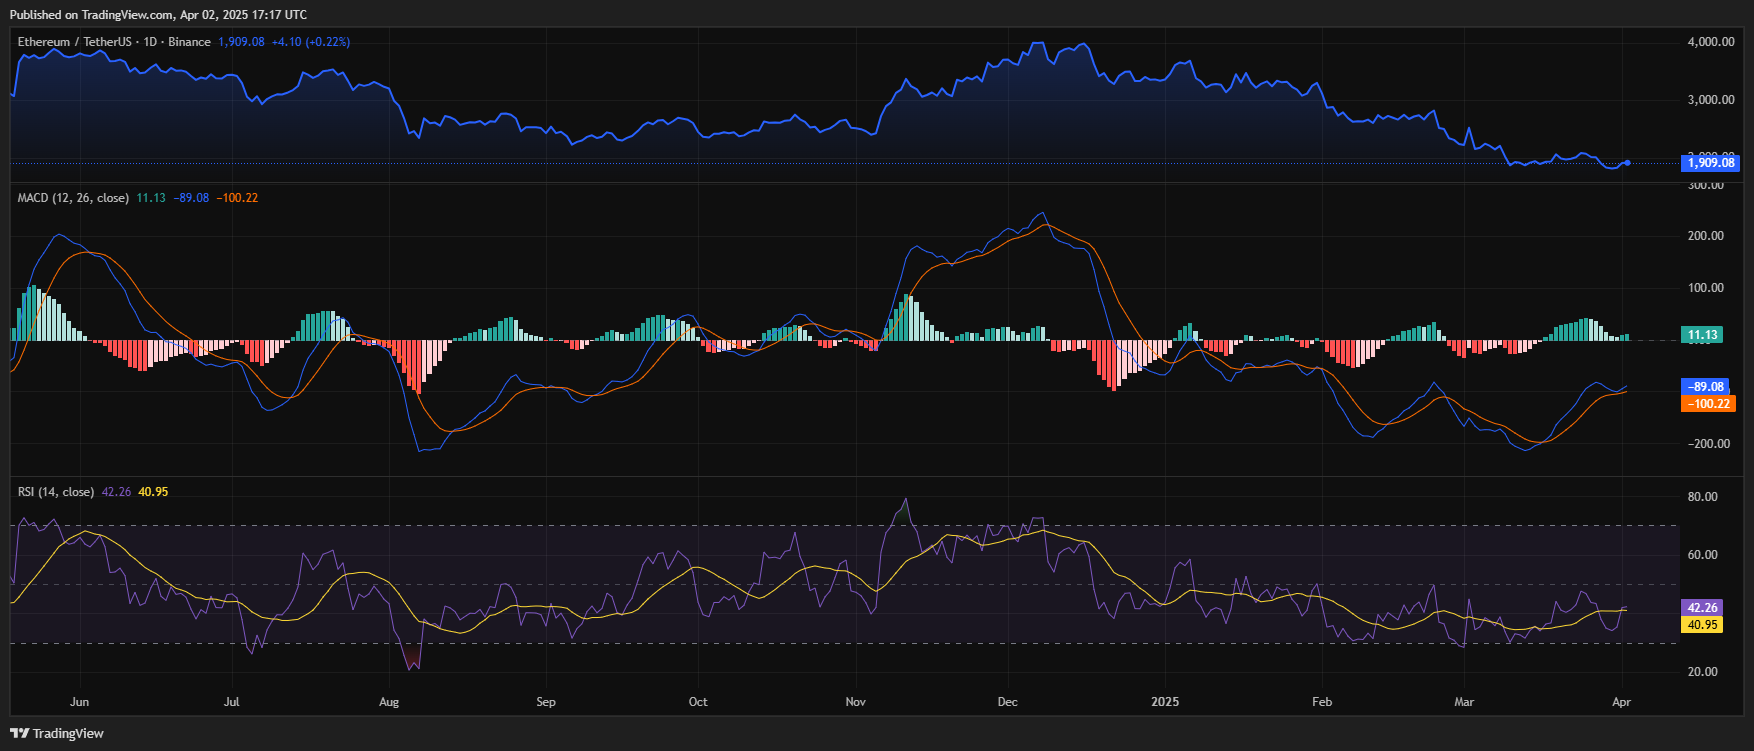Click the RSI (14, close) indicator label
The height and width of the screenshot is (751, 1754).
point(56,492)
